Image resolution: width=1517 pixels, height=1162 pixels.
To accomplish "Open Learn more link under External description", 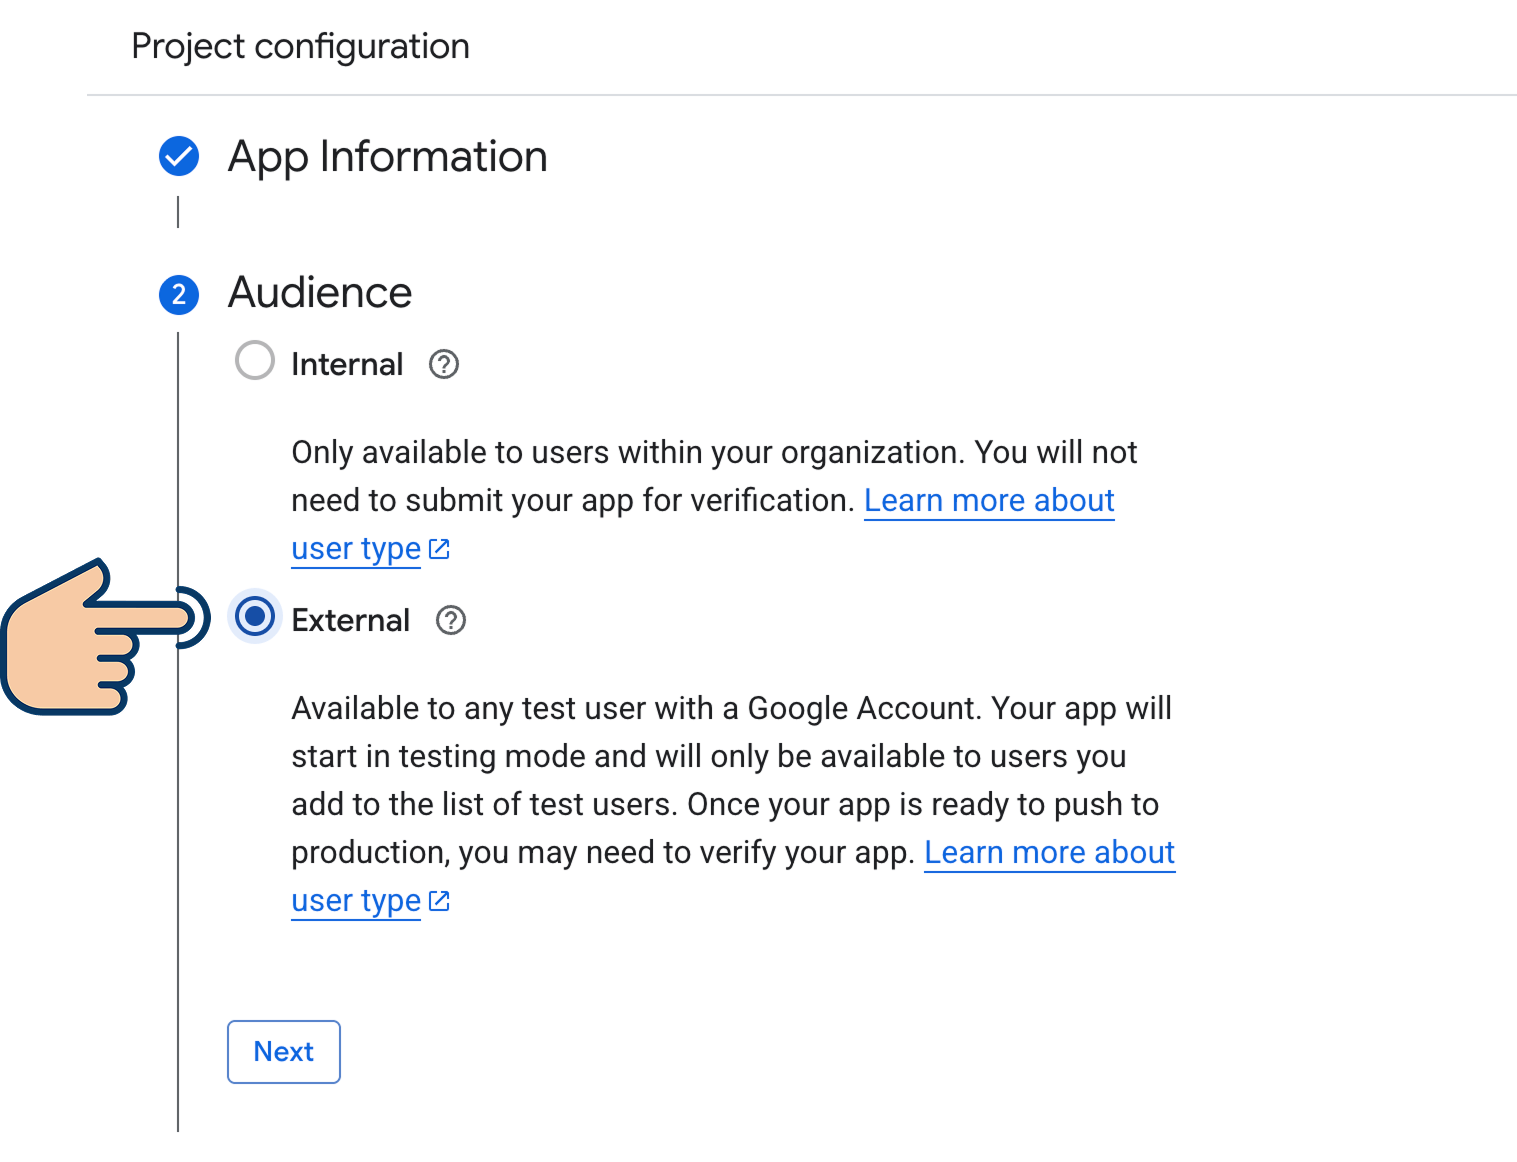I will coord(733,876).
